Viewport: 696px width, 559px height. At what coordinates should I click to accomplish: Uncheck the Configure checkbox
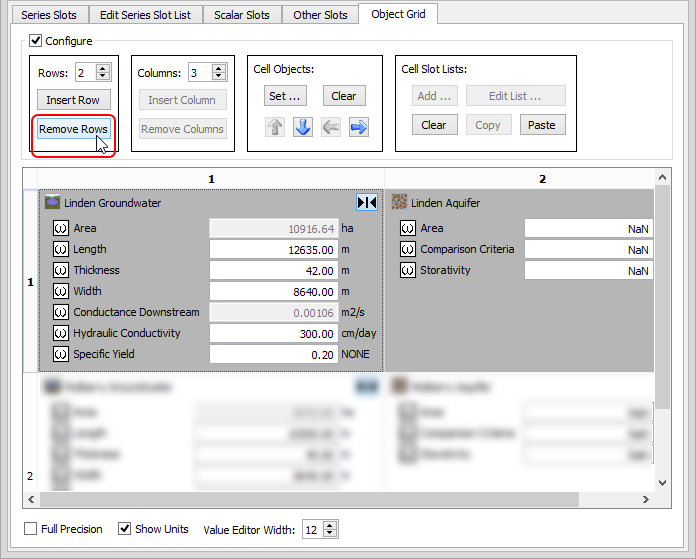(36, 41)
